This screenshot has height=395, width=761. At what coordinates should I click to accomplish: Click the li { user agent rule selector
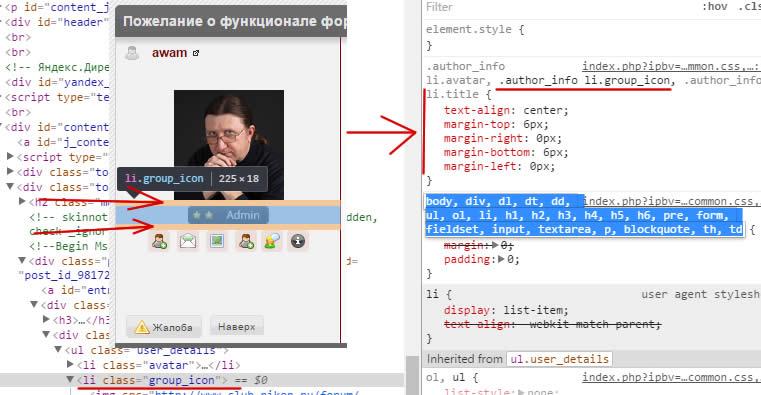pos(439,294)
